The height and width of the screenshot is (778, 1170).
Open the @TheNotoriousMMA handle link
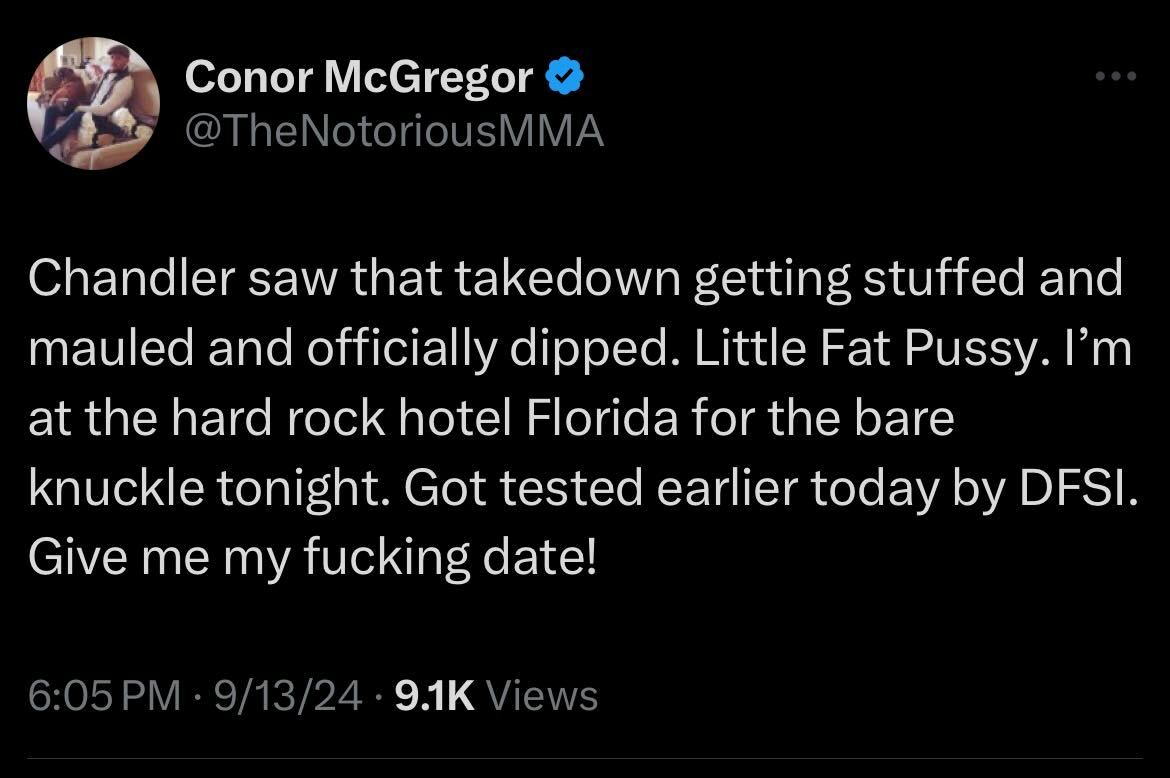(395, 129)
